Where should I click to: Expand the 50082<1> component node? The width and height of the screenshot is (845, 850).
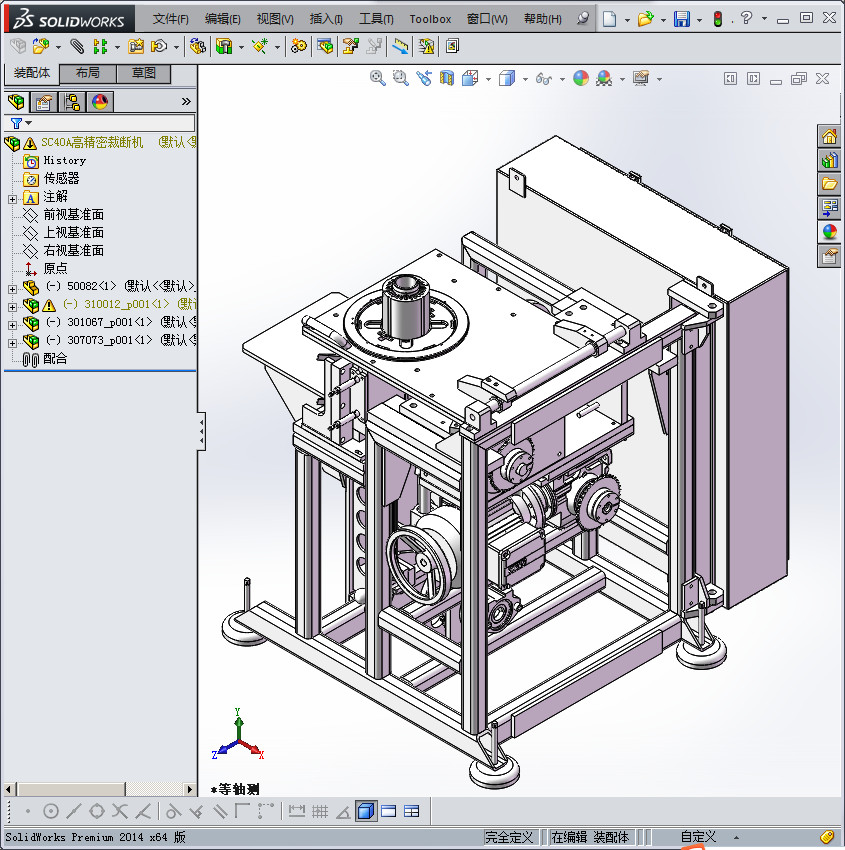pyautogui.click(x=12, y=287)
